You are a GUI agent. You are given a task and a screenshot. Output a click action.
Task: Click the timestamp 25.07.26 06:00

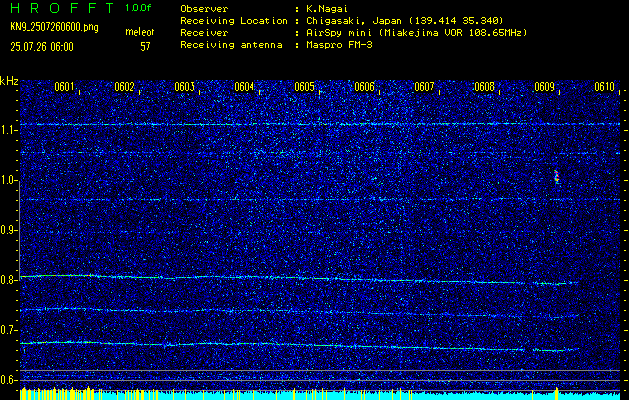[42, 47]
